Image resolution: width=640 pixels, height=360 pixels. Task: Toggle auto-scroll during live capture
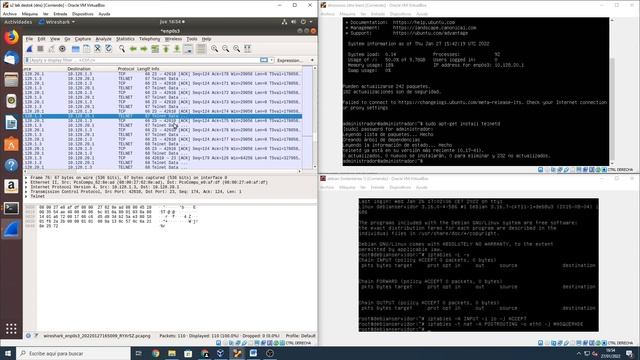pyautogui.click(x=188, y=49)
